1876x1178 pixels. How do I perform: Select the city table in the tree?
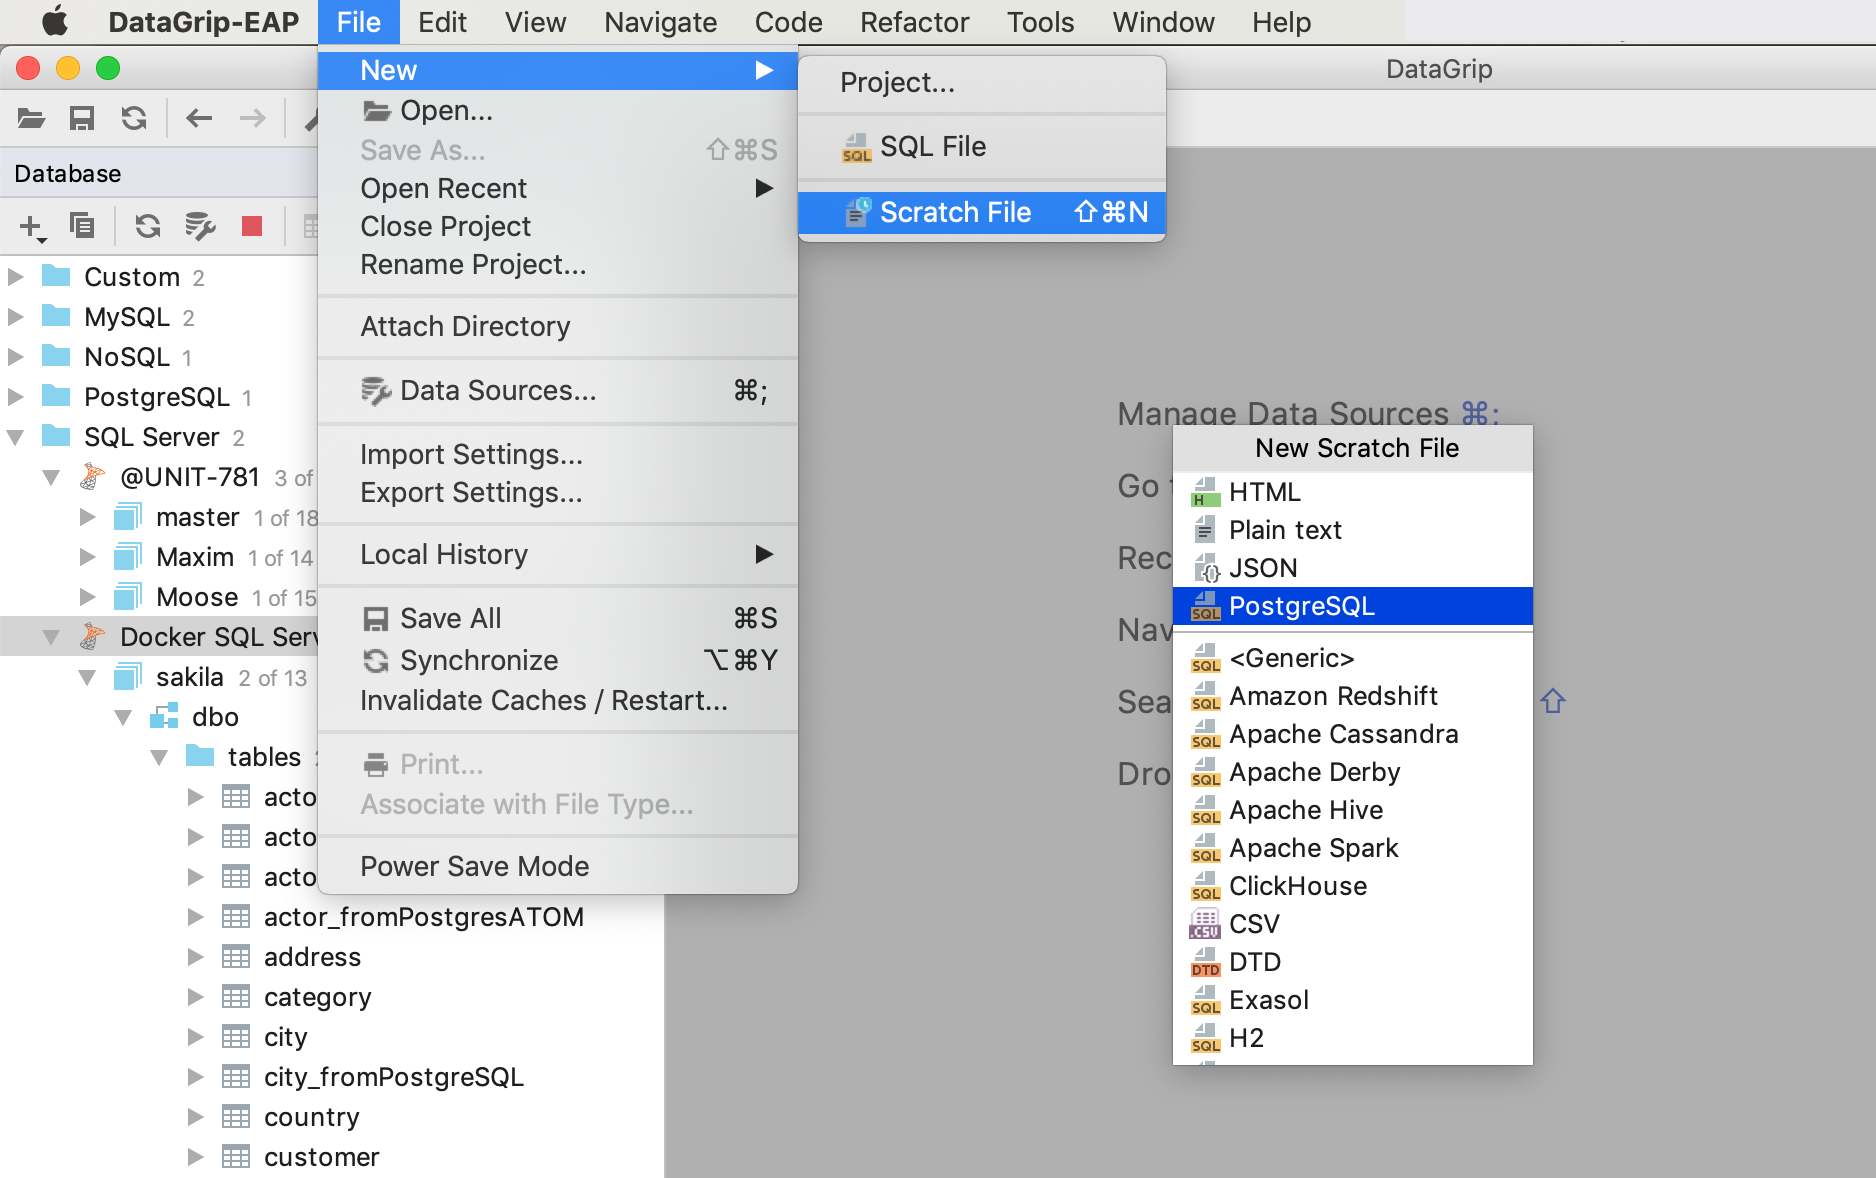click(x=285, y=1037)
